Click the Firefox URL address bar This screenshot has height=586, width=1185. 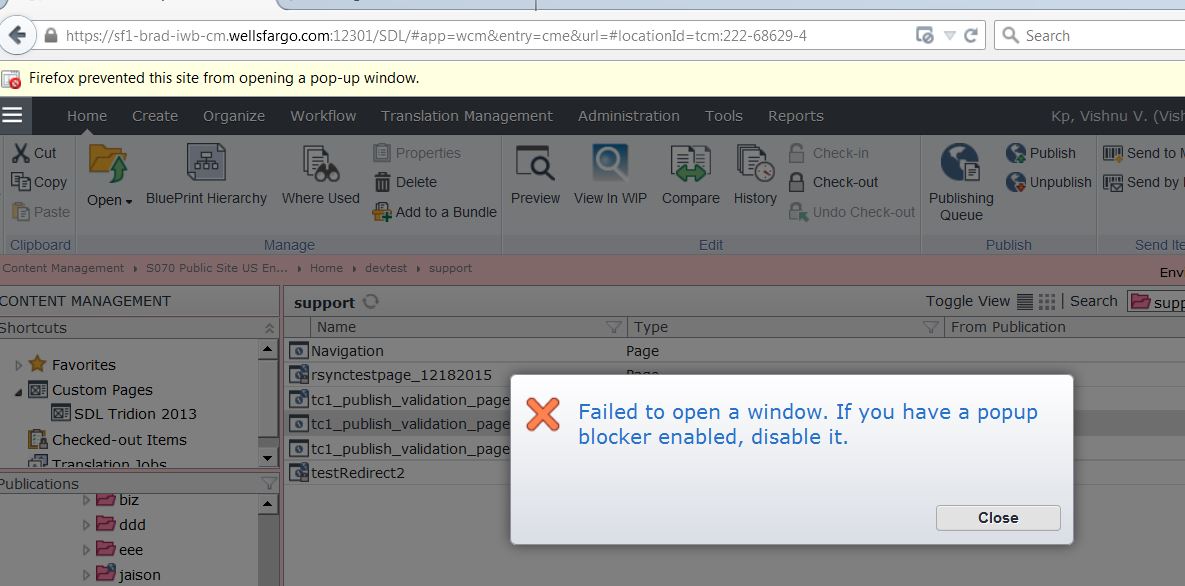tap(484, 36)
